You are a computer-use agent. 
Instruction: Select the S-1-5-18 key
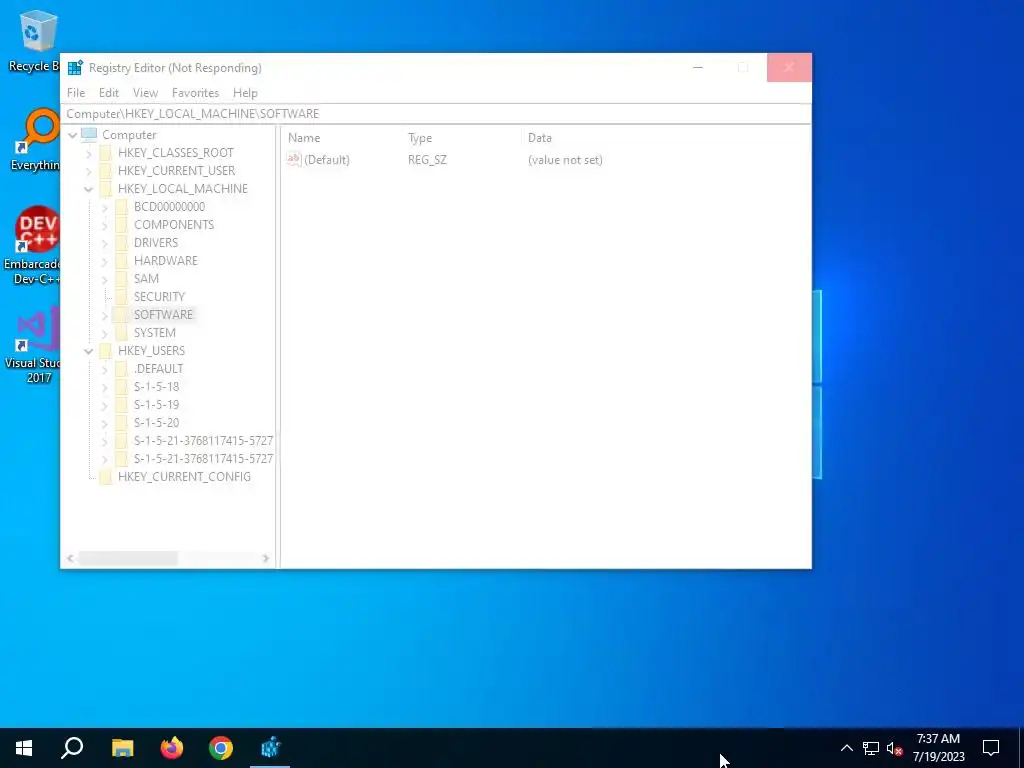(156, 387)
